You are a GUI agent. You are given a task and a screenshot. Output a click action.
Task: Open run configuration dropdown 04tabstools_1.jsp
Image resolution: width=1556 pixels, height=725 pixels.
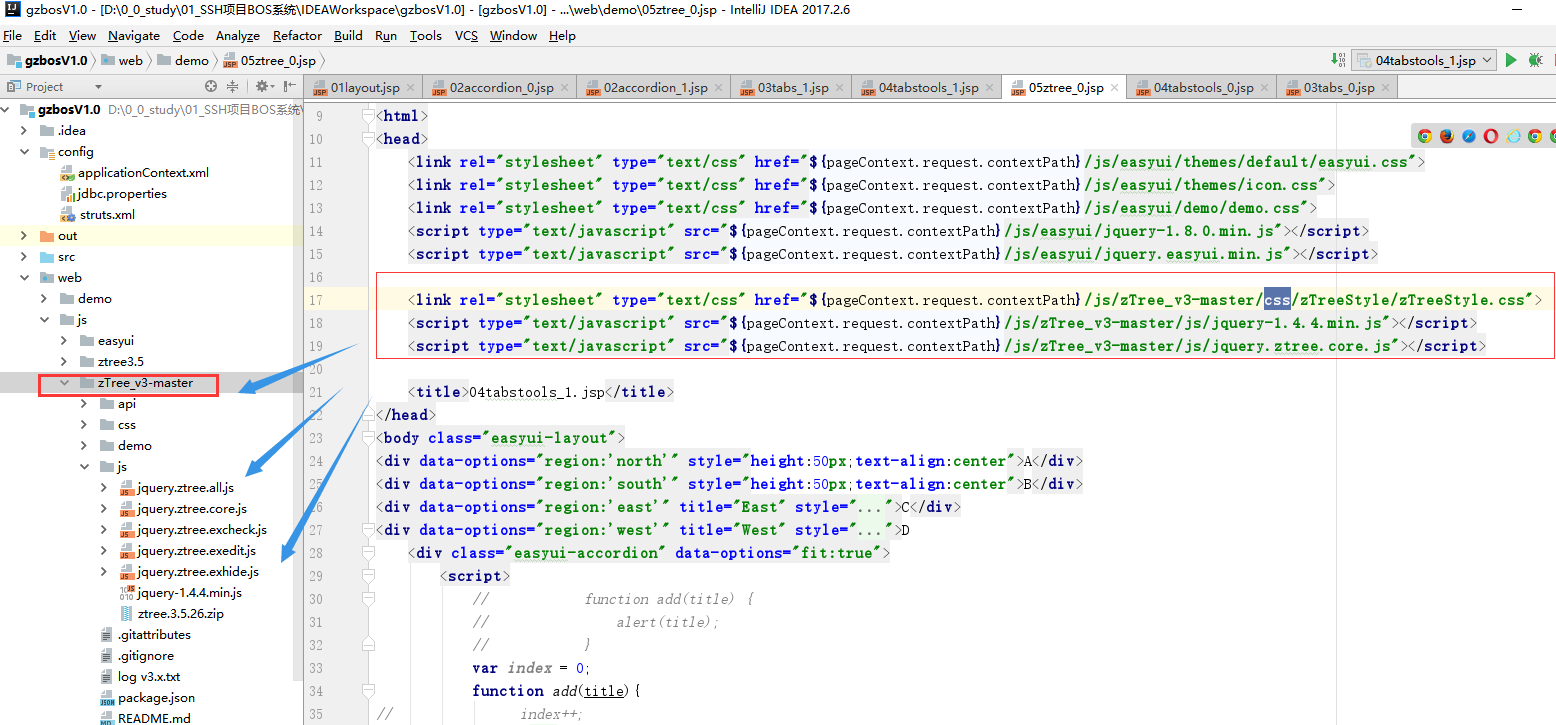1423,60
